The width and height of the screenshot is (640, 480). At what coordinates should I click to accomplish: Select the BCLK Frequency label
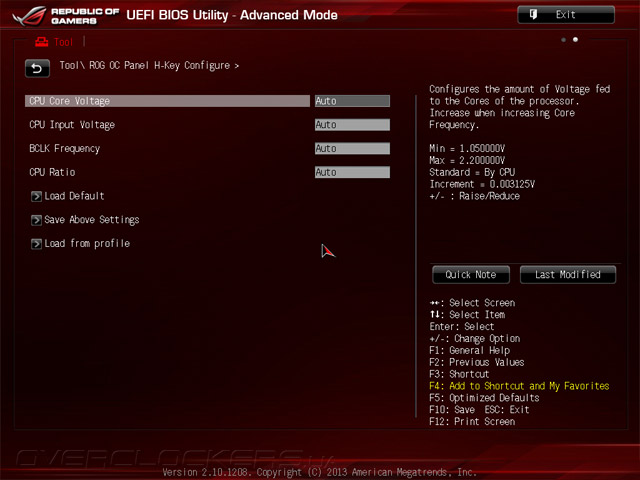coord(64,149)
